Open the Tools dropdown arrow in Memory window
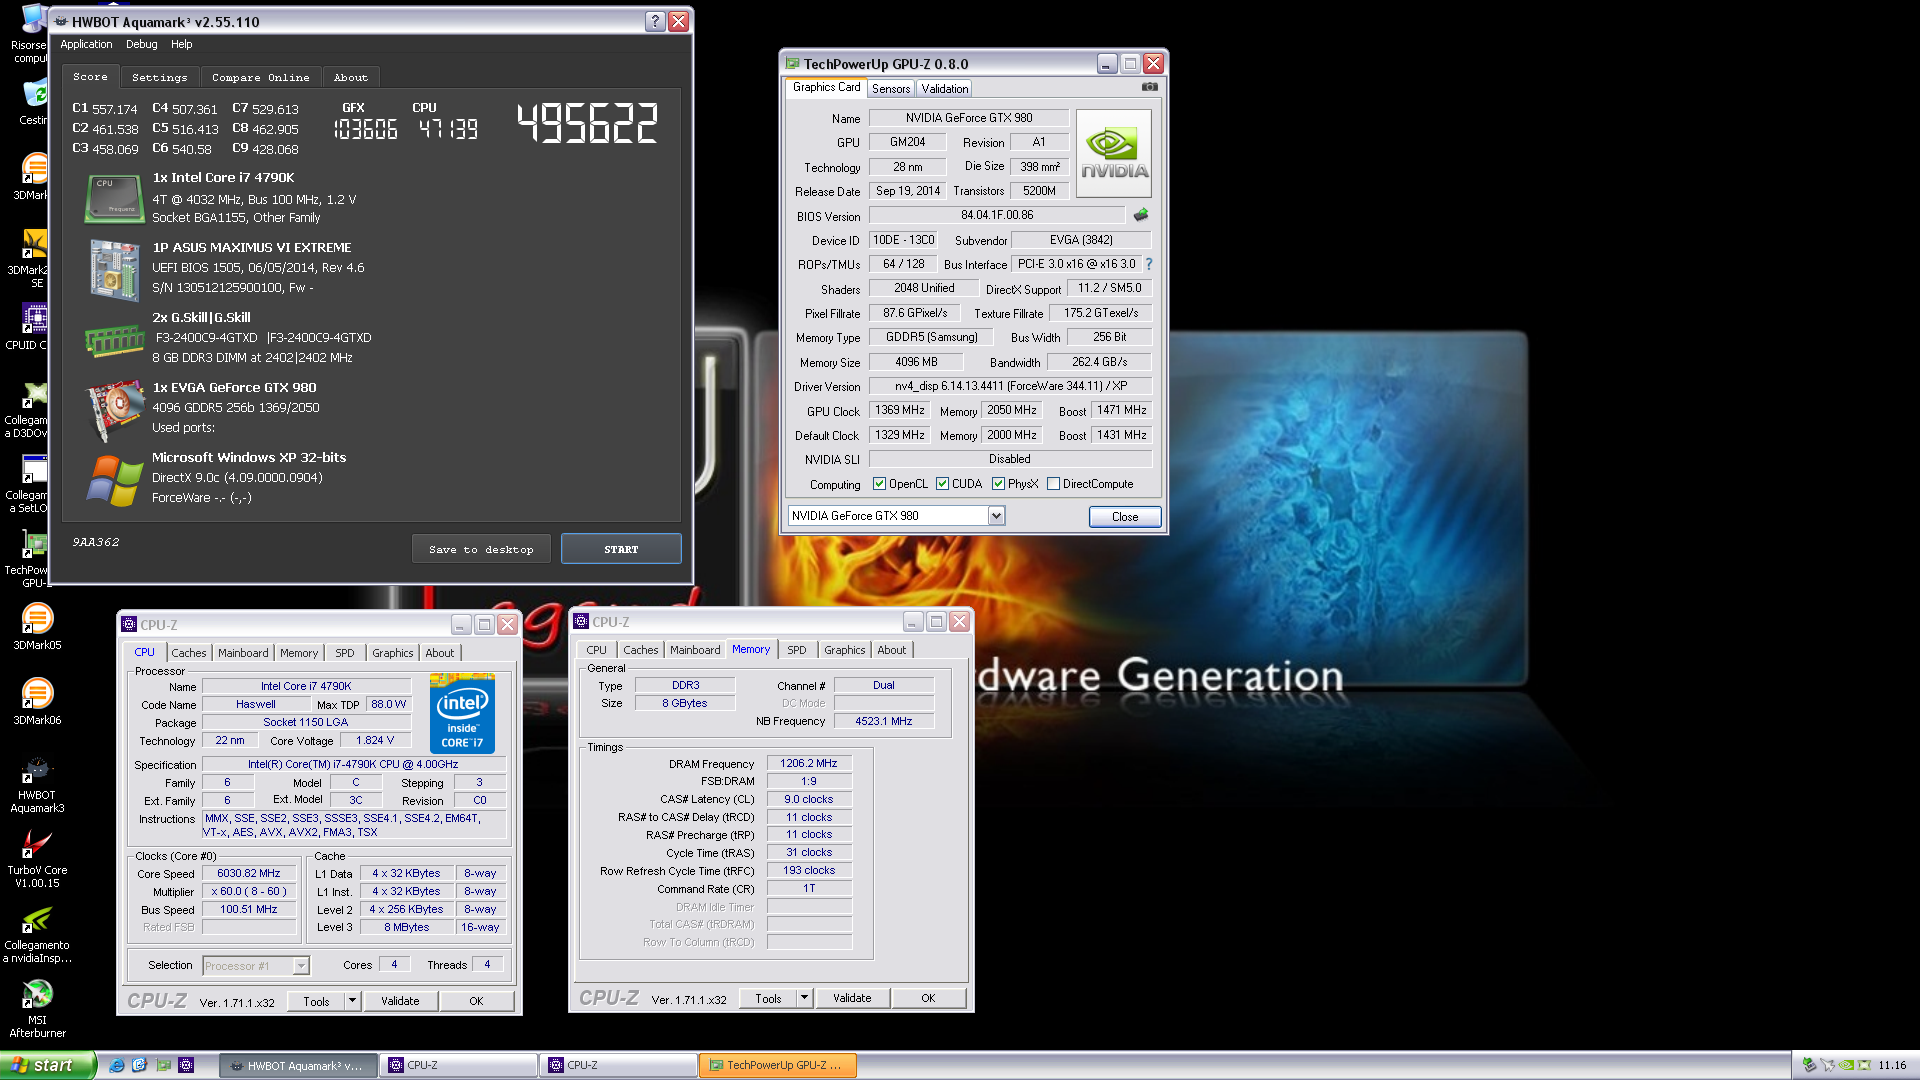Screen dimensions: 1920x1080 click(804, 998)
